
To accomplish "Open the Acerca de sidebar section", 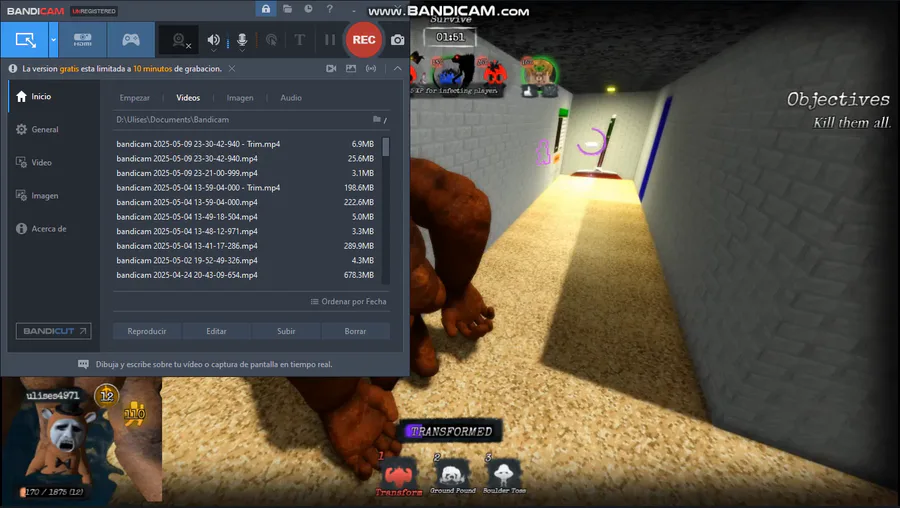I will point(54,228).
